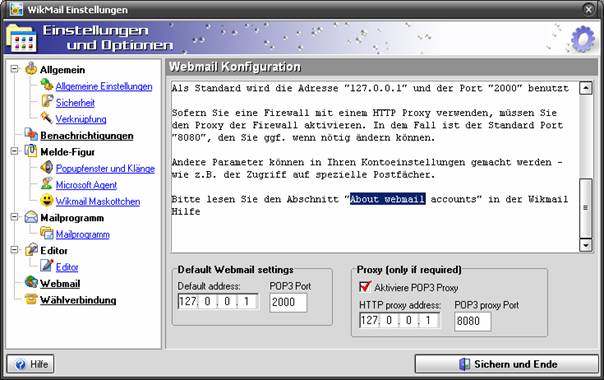The height and width of the screenshot is (380, 604).
Task: Click the Melde-Figur category icon
Action: (31, 151)
